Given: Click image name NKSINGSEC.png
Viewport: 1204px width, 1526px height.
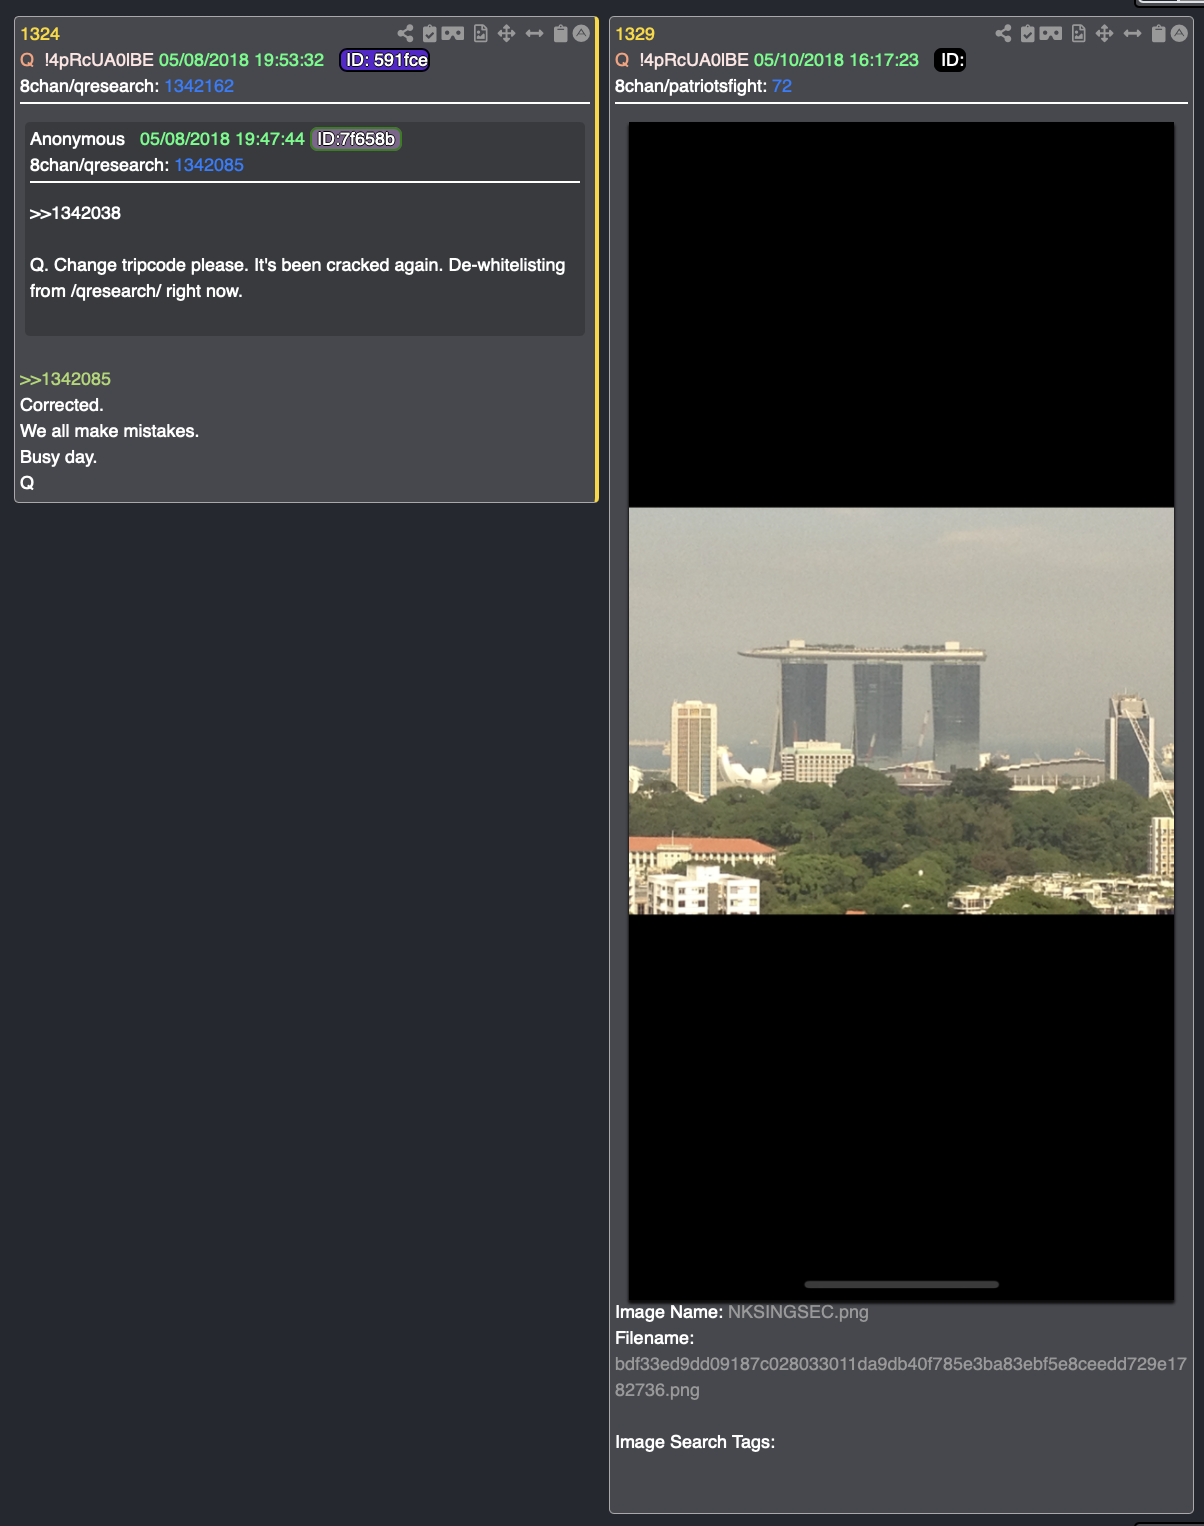Looking at the screenshot, I should [x=798, y=1312].
